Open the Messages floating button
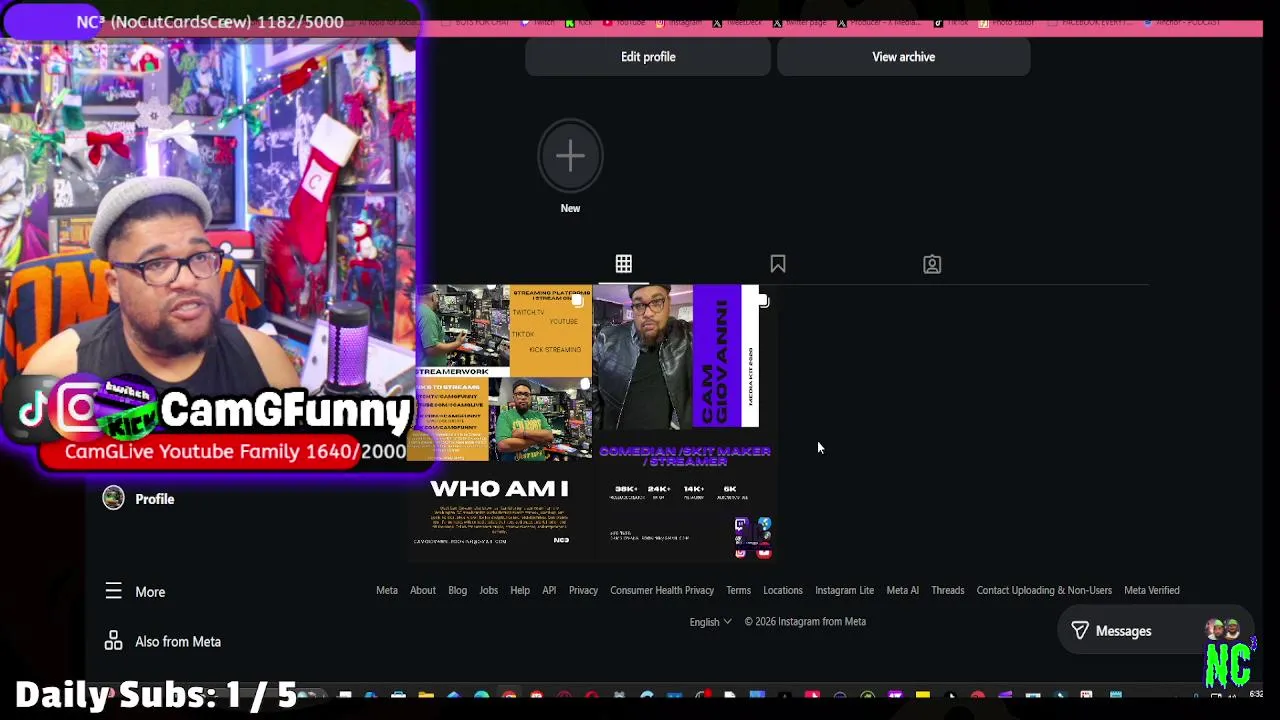The height and width of the screenshot is (720, 1280). tap(1155, 631)
